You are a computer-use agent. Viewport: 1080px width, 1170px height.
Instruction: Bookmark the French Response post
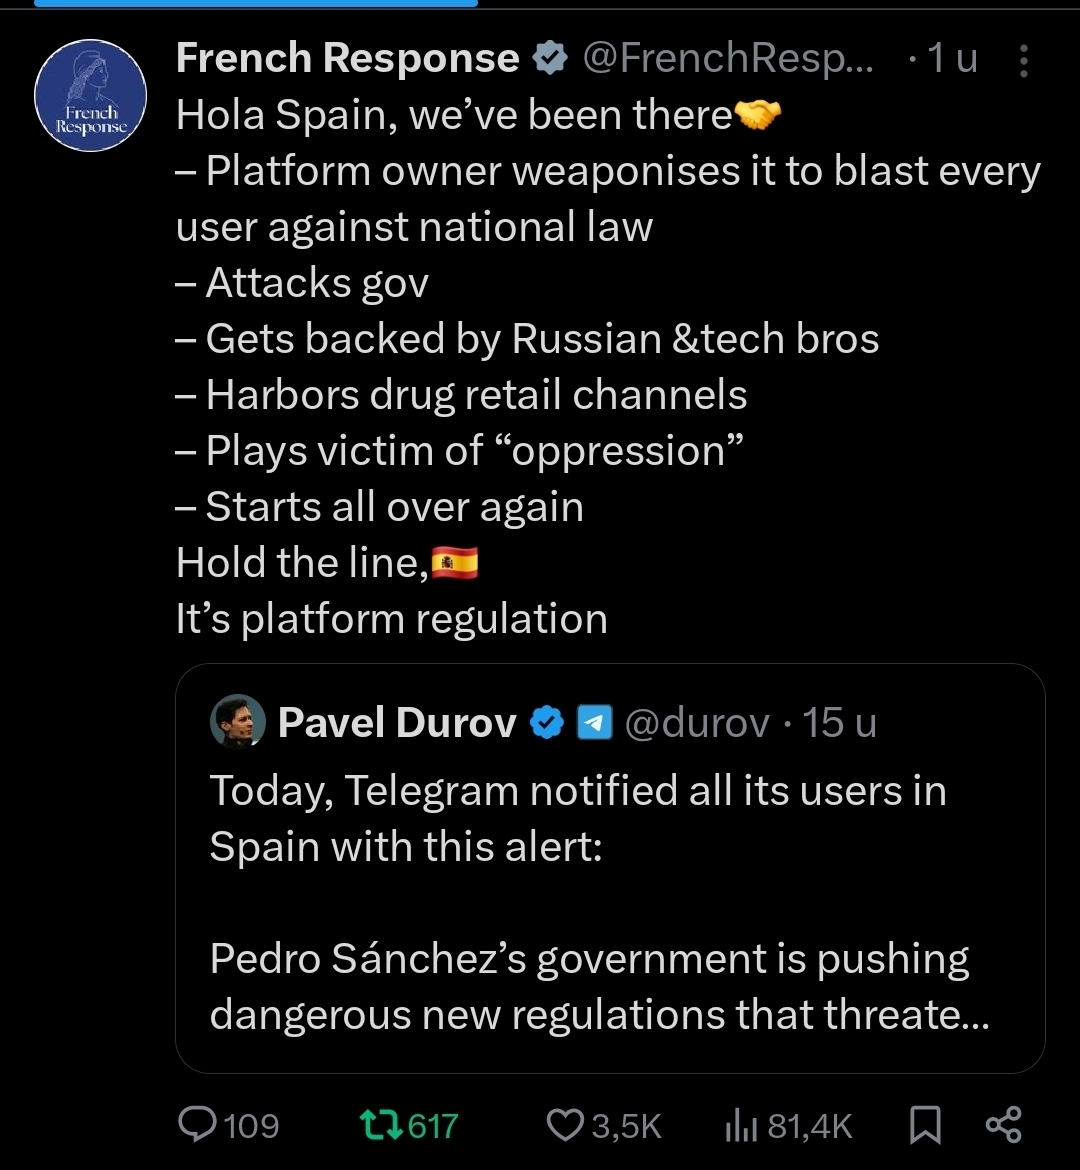[x=925, y=1126]
